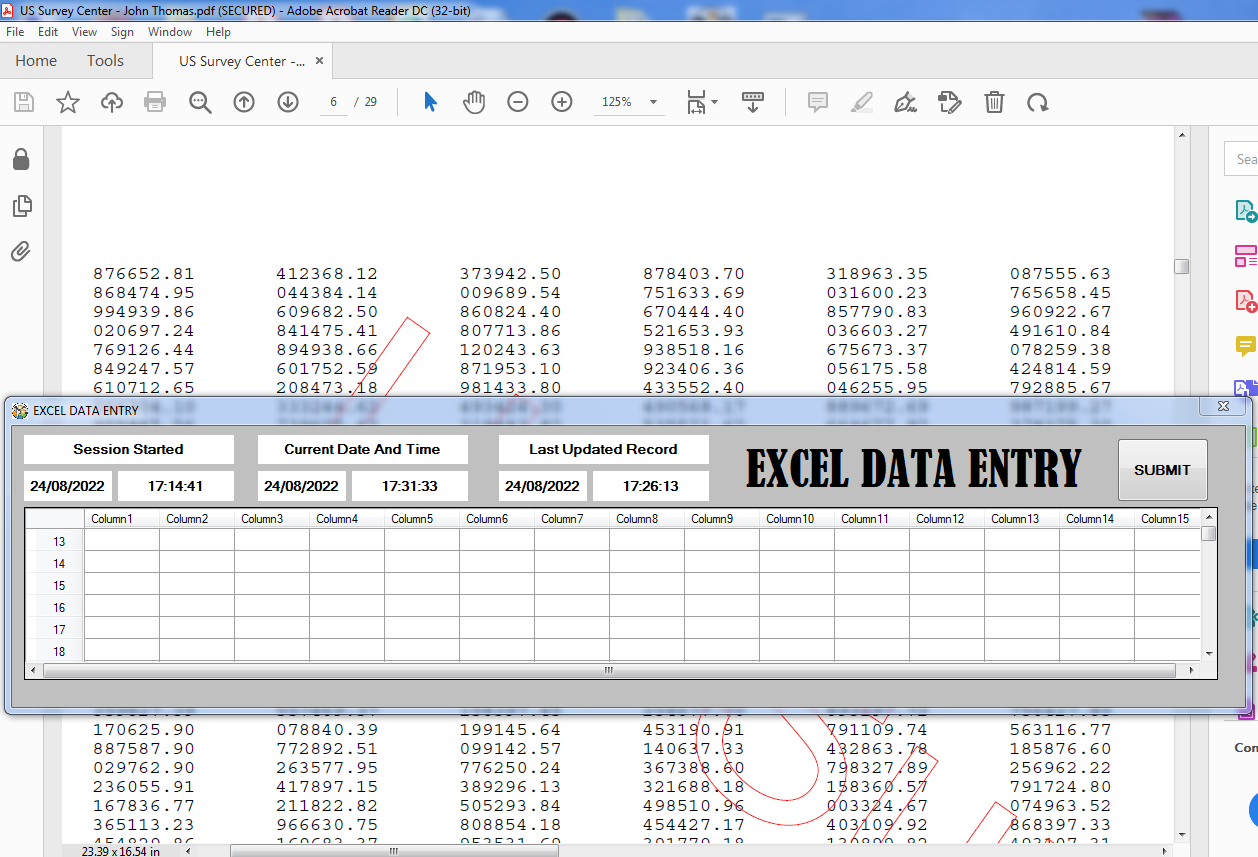Viewport: 1258px width, 857px height.
Task: Click the Column1 cell in row 13
Action: (x=121, y=541)
